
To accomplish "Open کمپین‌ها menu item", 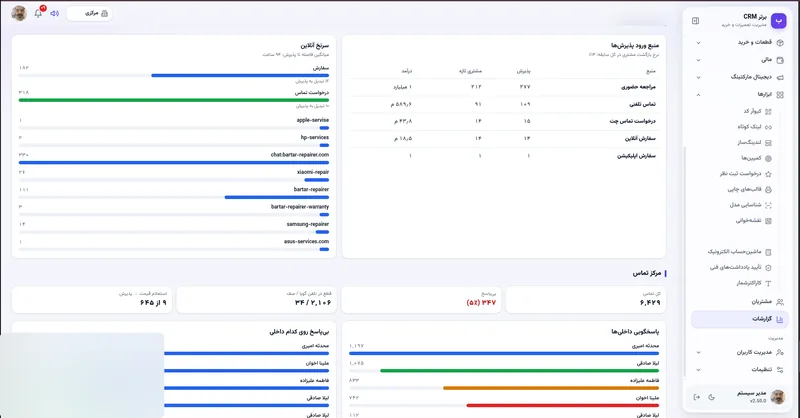I will [752, 158].
